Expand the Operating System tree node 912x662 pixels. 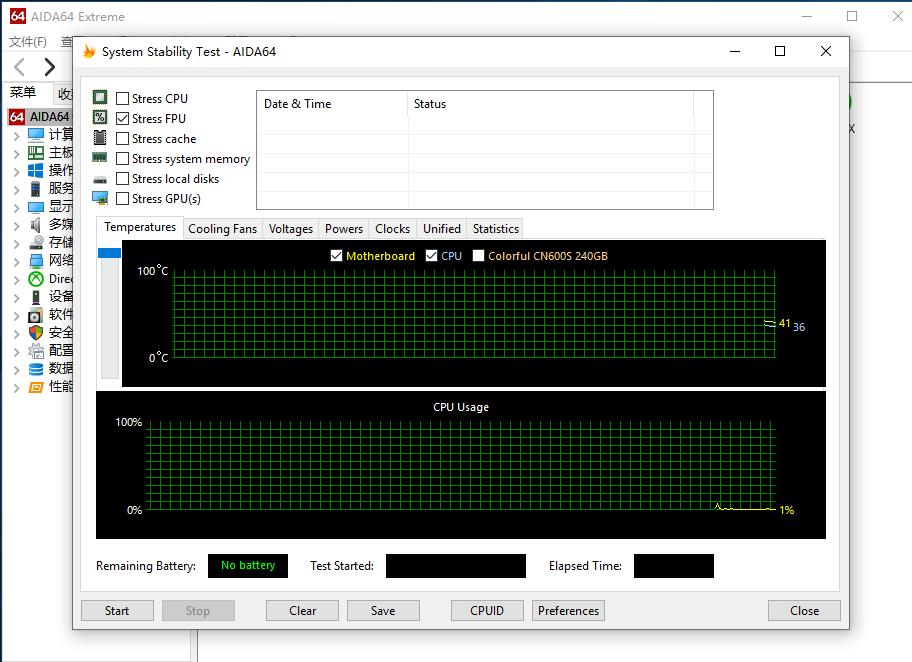(16, 172)
